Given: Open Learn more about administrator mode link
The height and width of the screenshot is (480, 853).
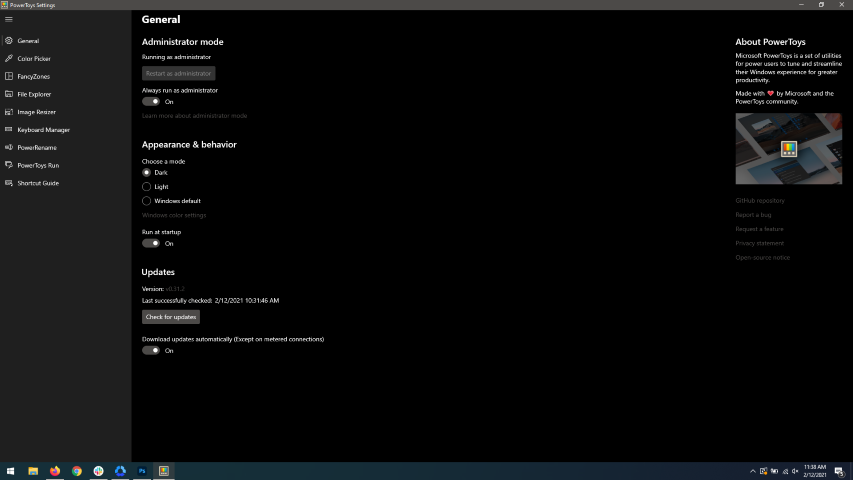Looking at the screenshot, I should click(195, 116).
